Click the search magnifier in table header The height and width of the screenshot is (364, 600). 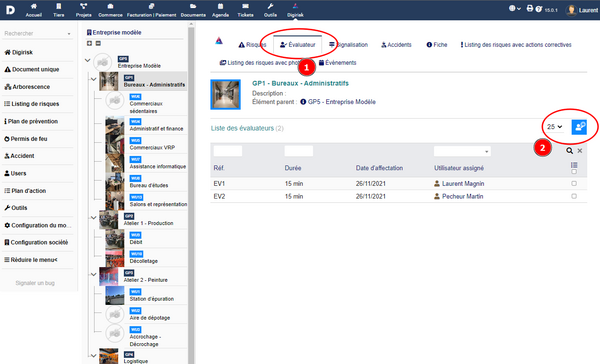coord(569,151)
